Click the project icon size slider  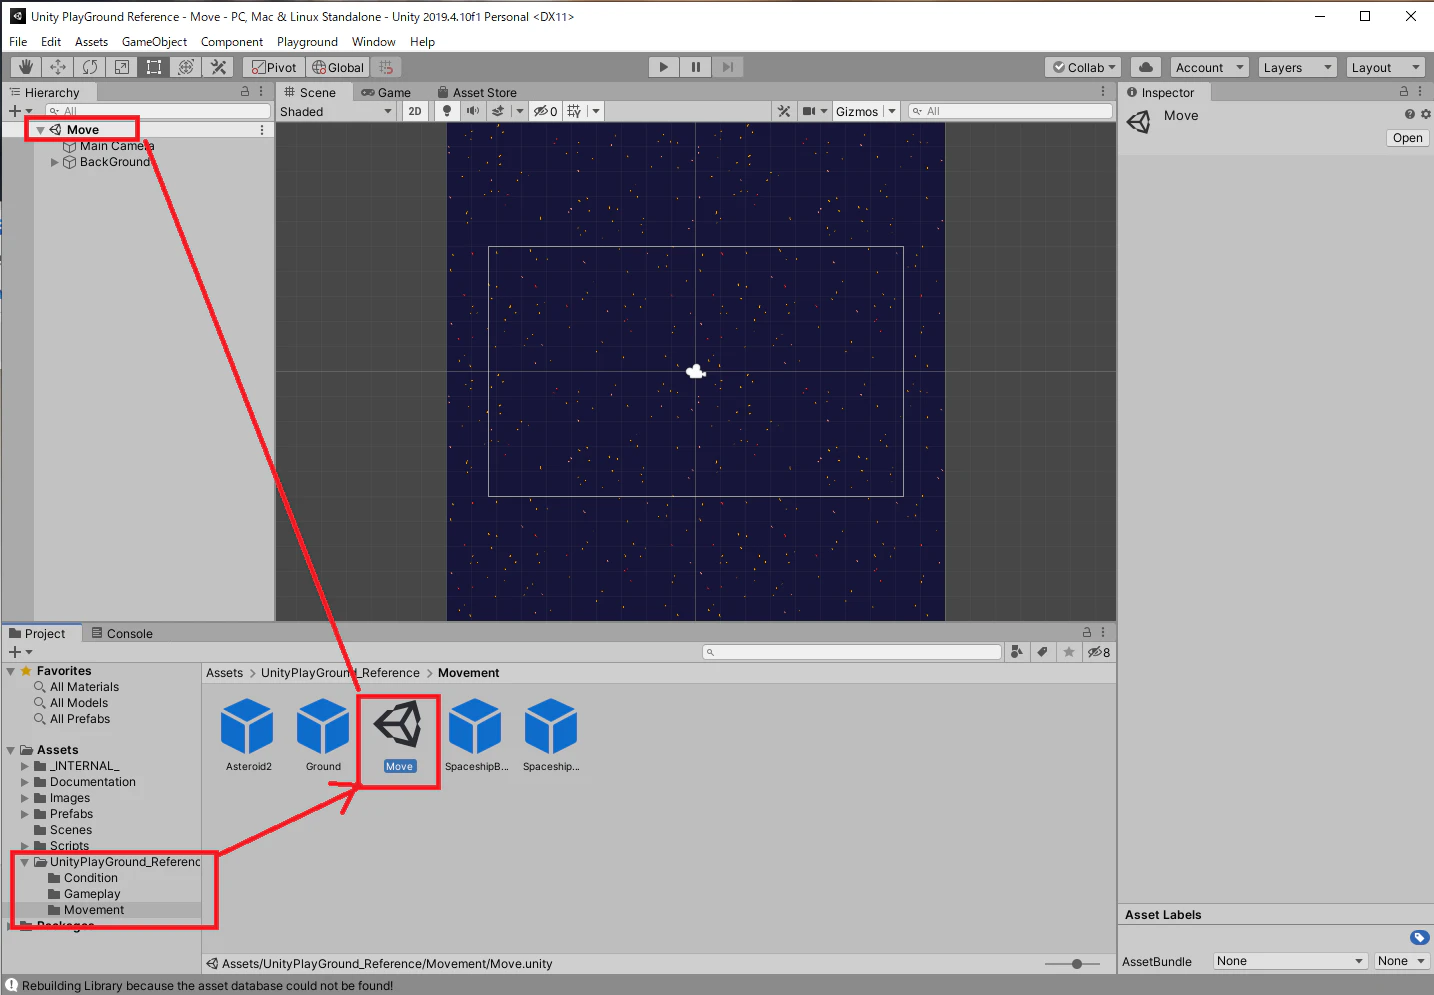click(1071, 964)
